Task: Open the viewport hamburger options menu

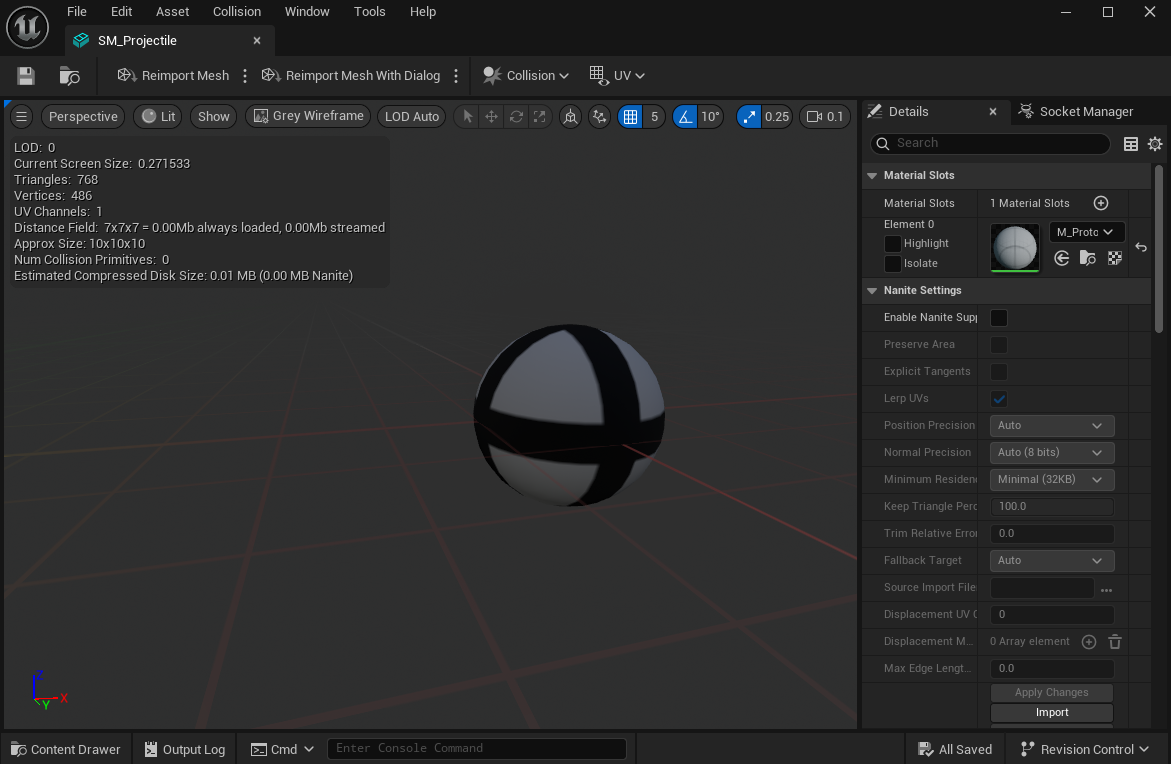Action: (x=21, y=116)
